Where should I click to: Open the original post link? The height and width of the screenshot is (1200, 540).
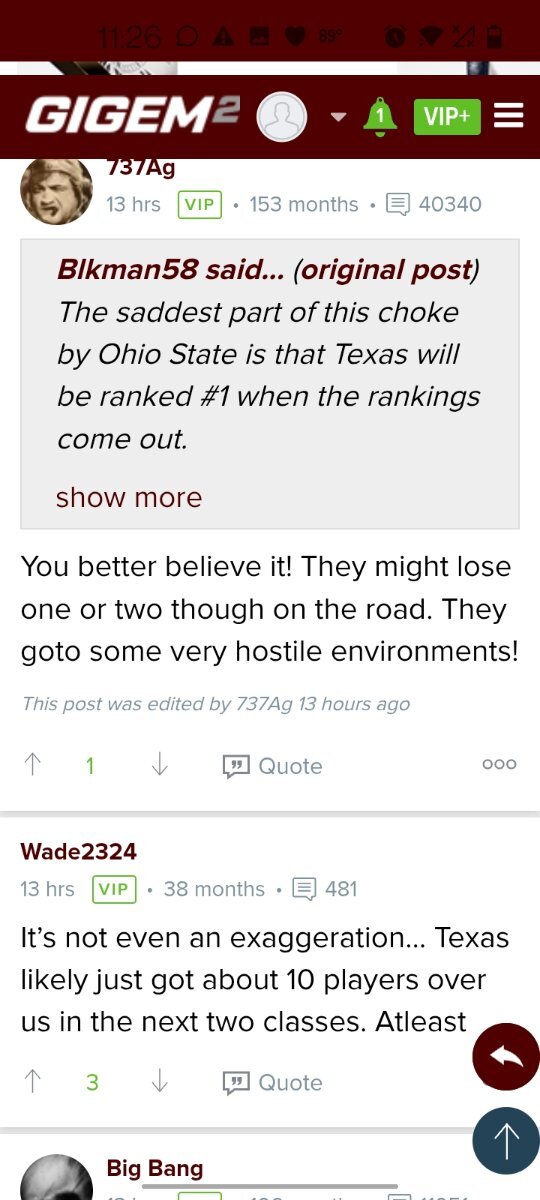(385, 270)
